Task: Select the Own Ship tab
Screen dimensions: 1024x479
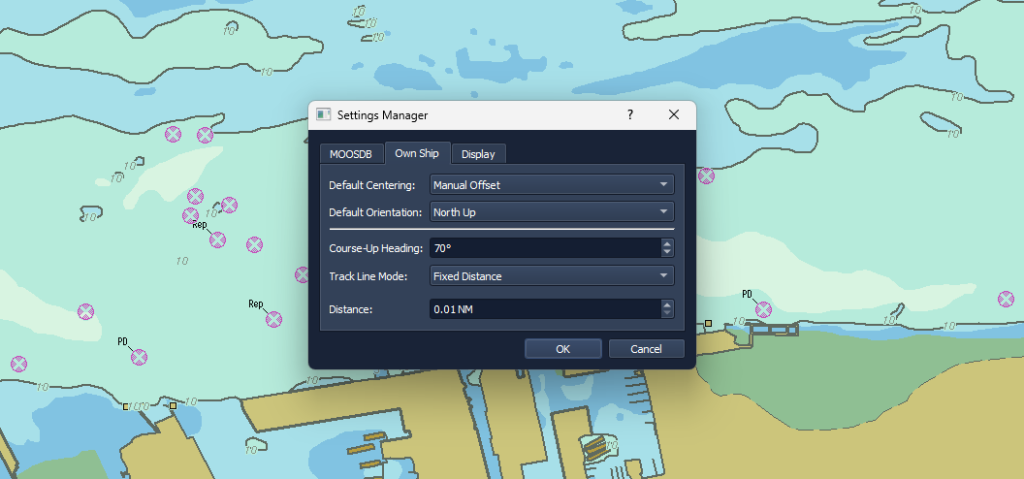Action: 418,153
